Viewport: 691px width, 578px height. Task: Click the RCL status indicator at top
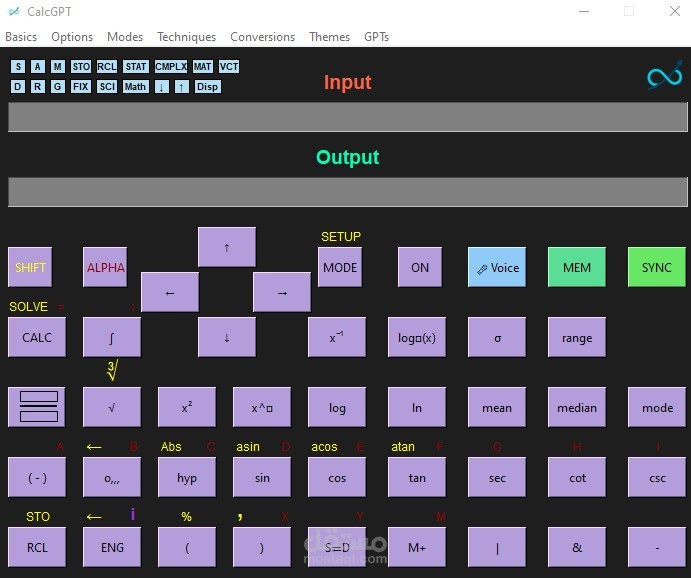click(107, 67)
